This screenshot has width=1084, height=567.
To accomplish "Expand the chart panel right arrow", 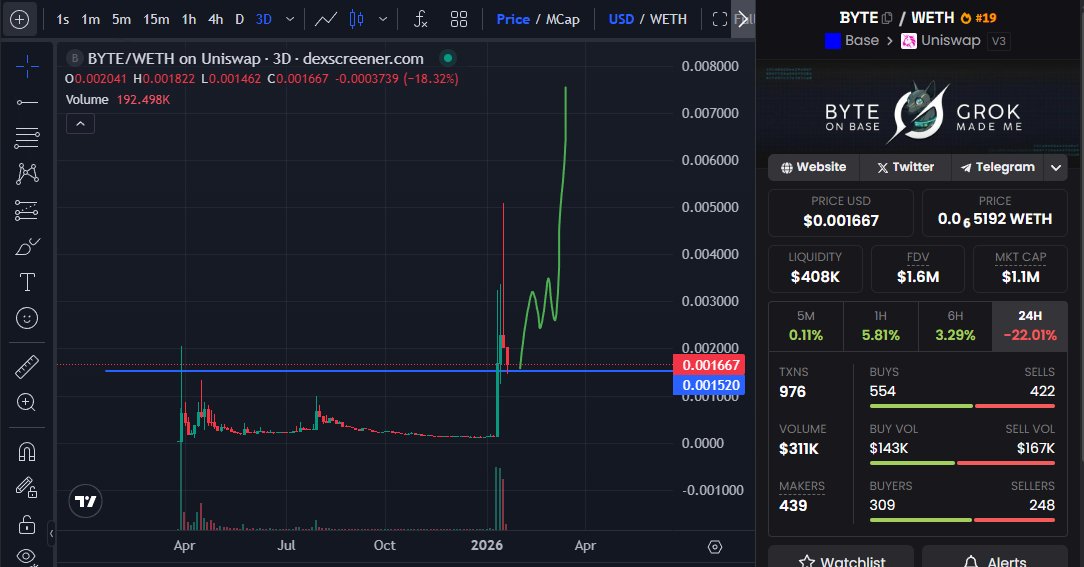I will tap(743, 19).
